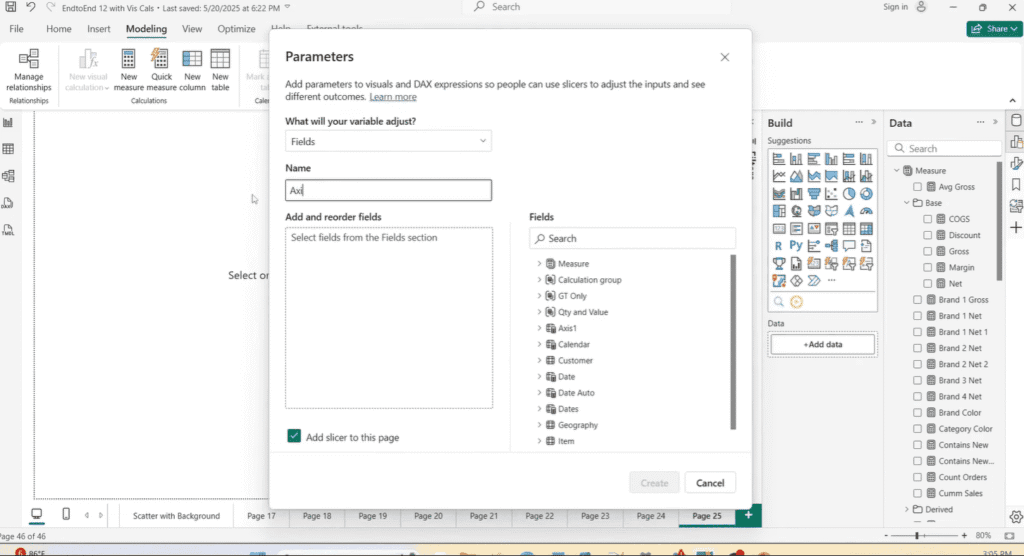Open Model view from left sidebar

(x=8, y=176)
